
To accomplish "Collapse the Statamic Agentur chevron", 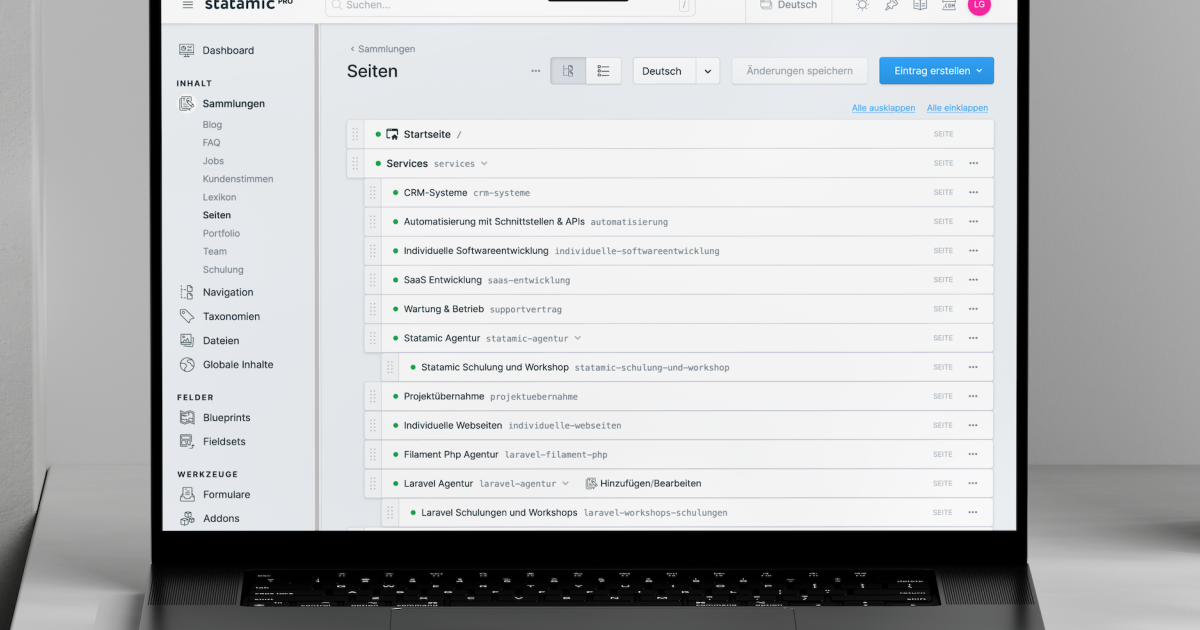I will [x=578, y=338].
